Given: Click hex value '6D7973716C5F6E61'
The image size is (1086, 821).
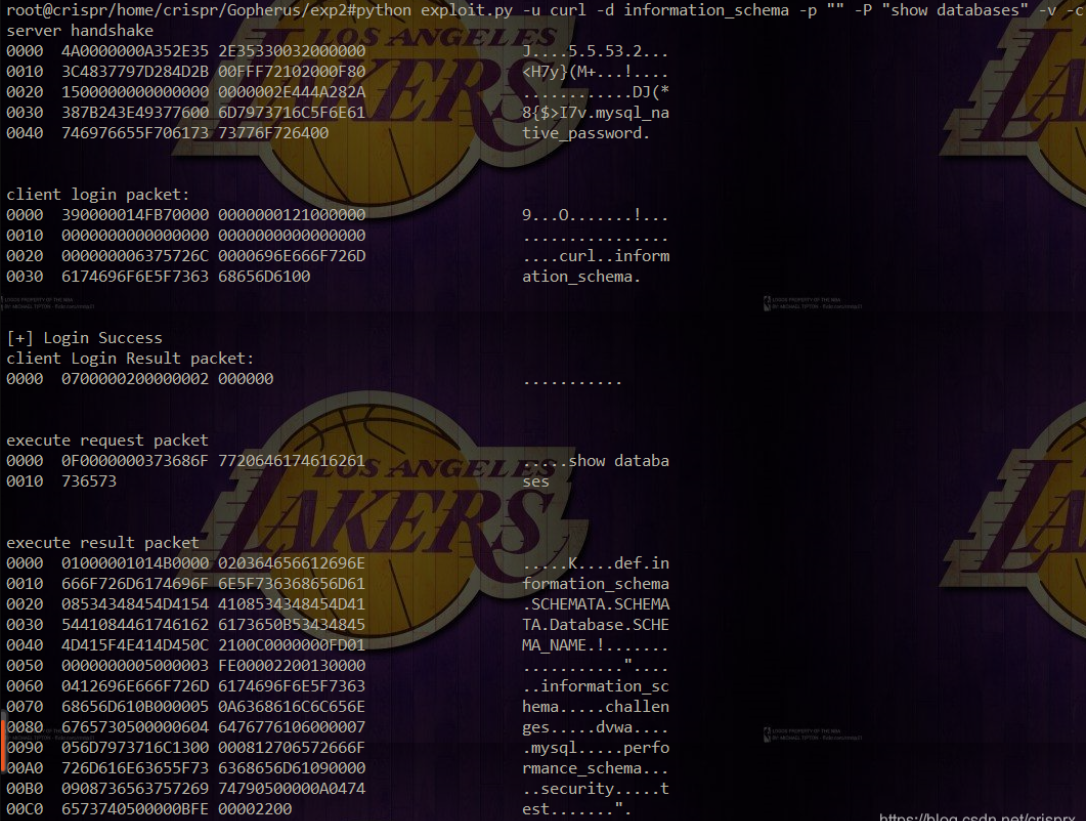Looking at the screenshot, I should tap(292, 113).
